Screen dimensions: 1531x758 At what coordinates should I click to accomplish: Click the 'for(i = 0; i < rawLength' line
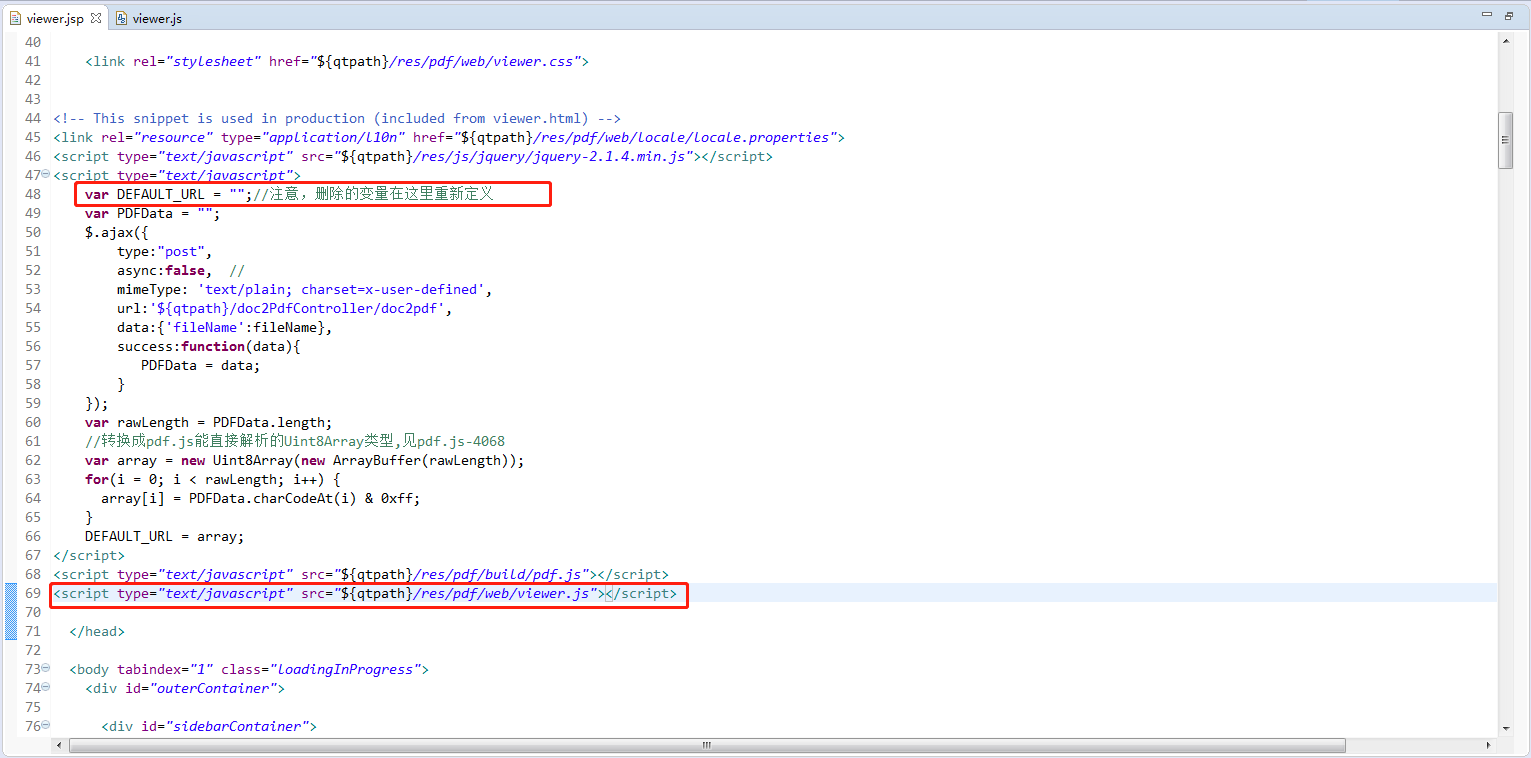(213, 479)
